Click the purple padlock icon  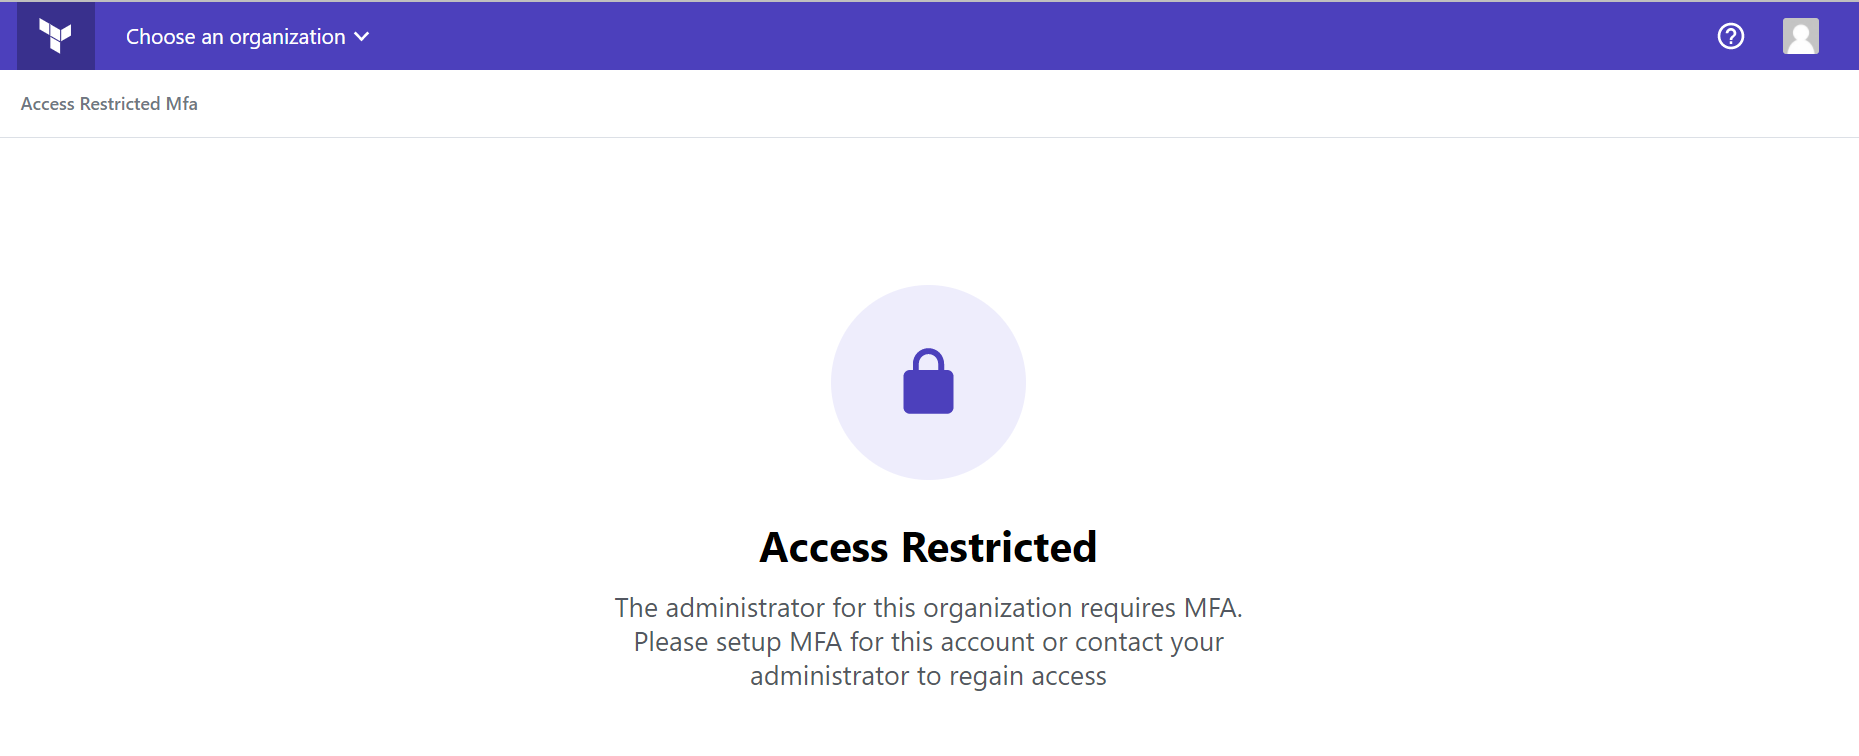tap(928, 382)
